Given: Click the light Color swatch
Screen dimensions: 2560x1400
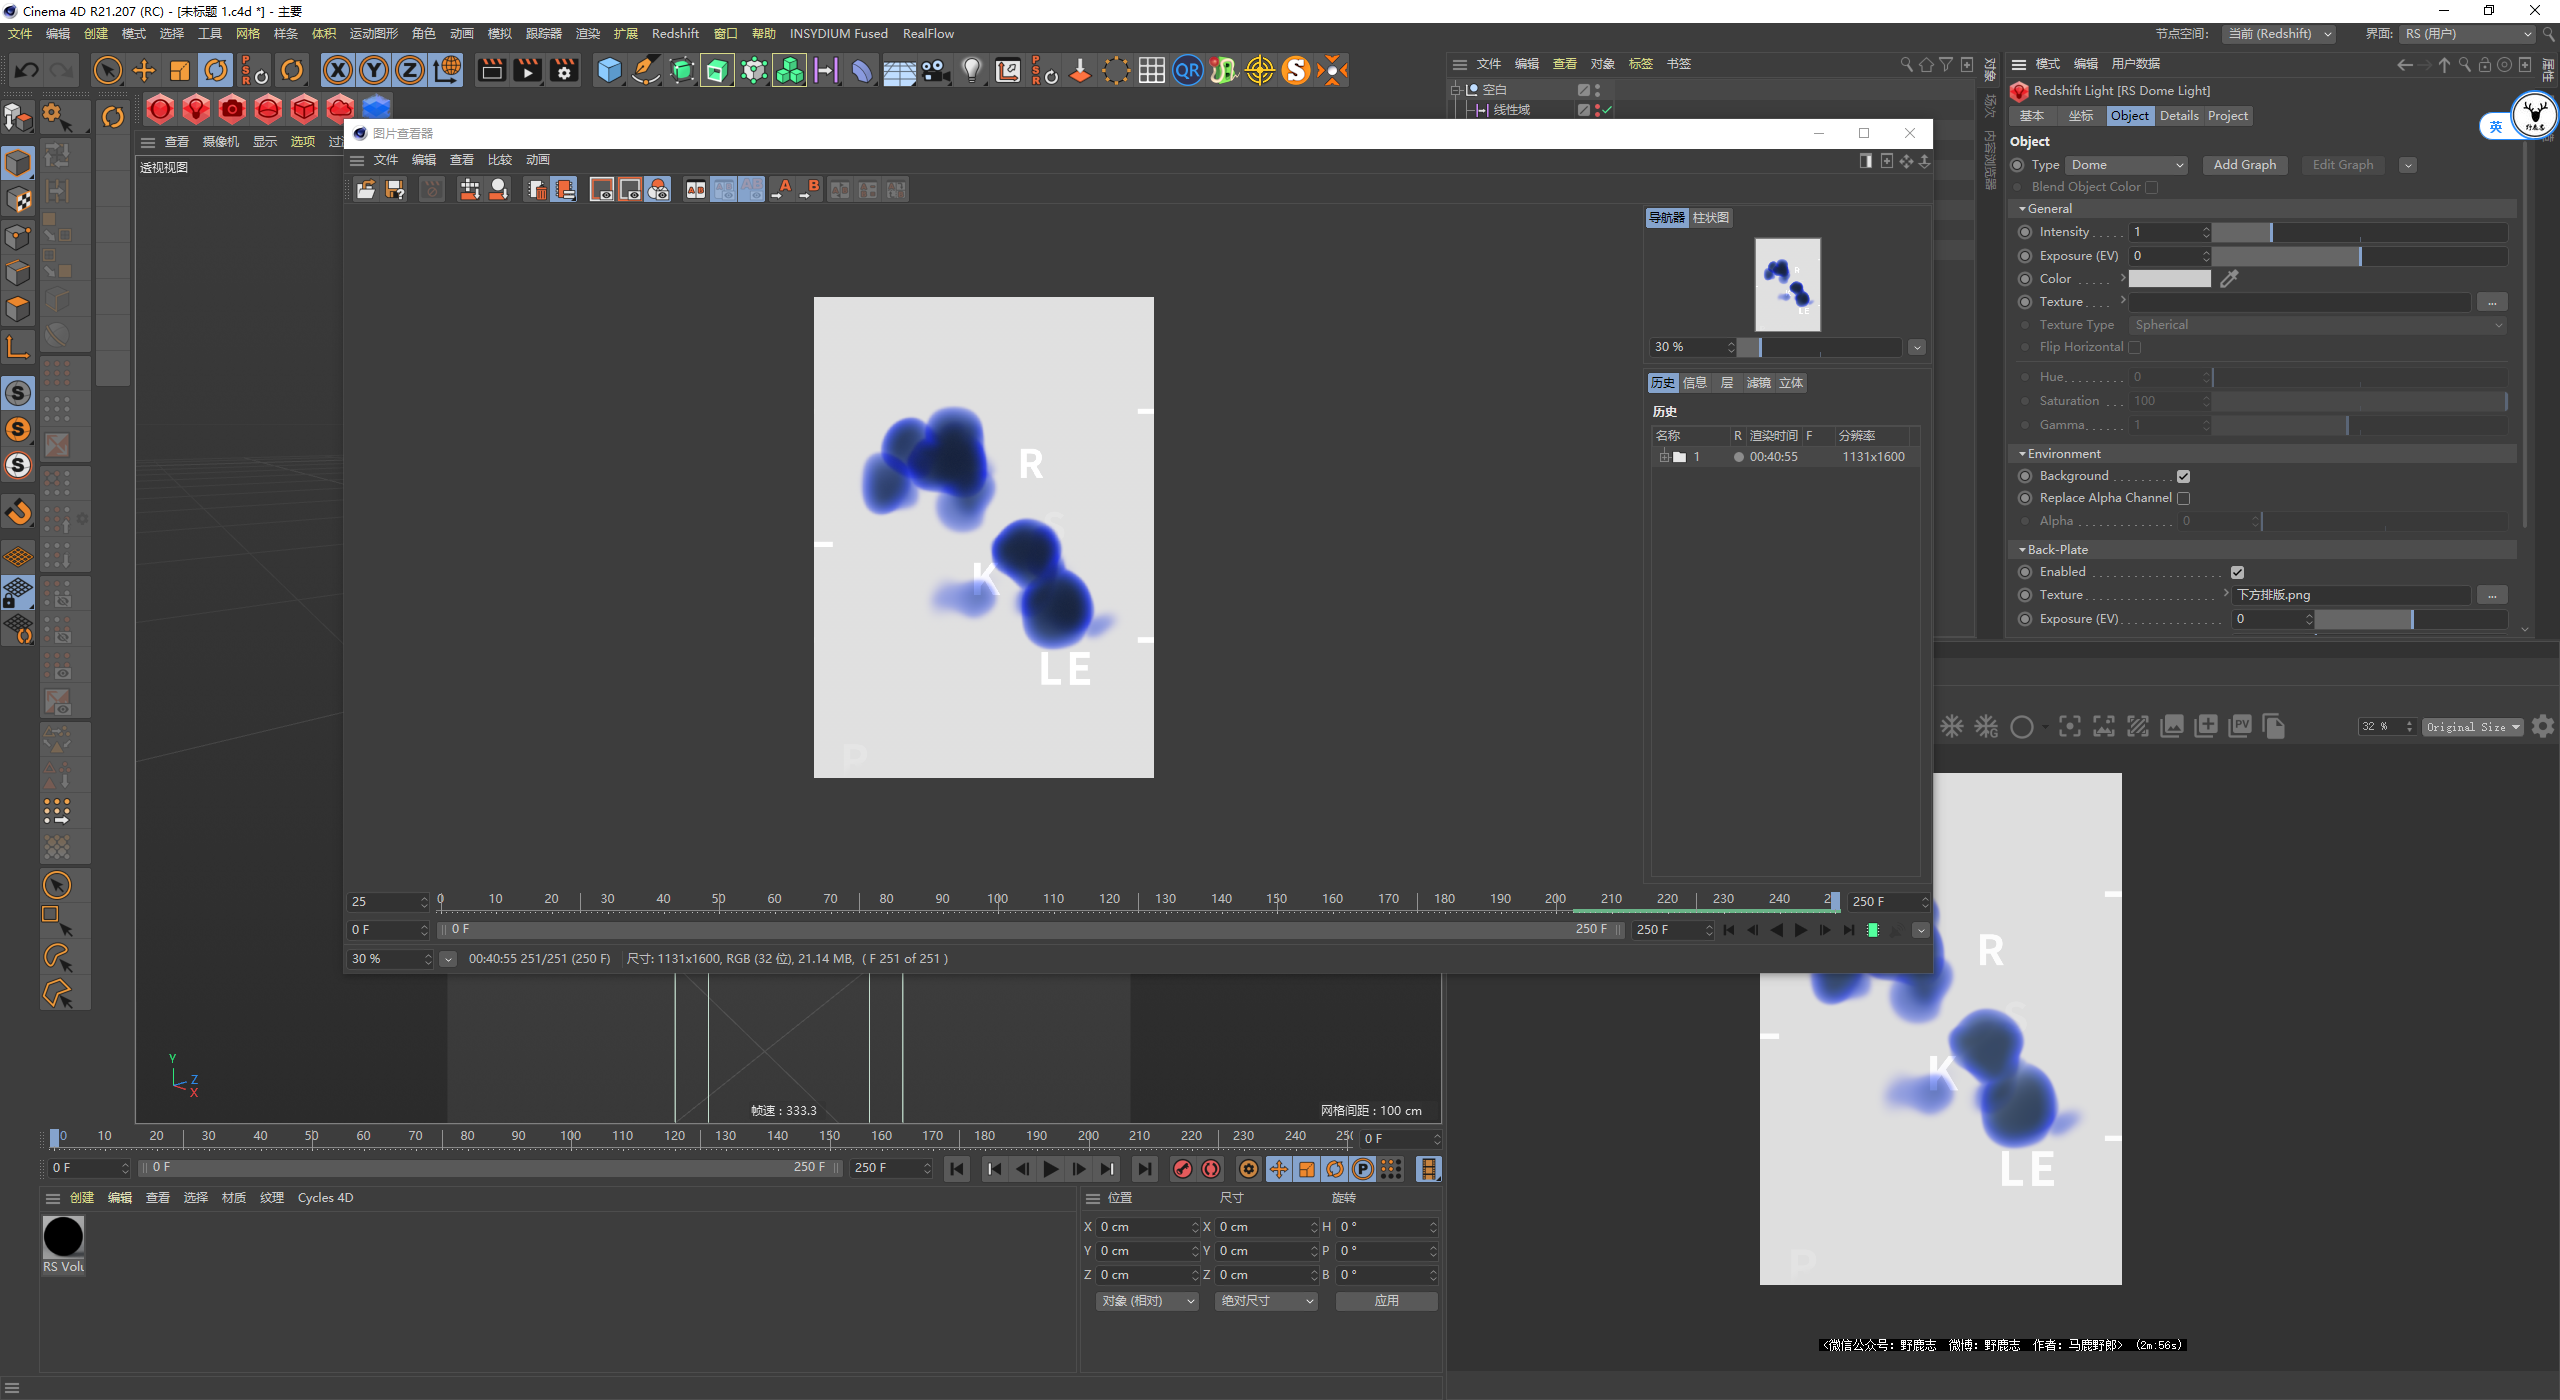Looking at the screenshot, I should click(2169, 279).
